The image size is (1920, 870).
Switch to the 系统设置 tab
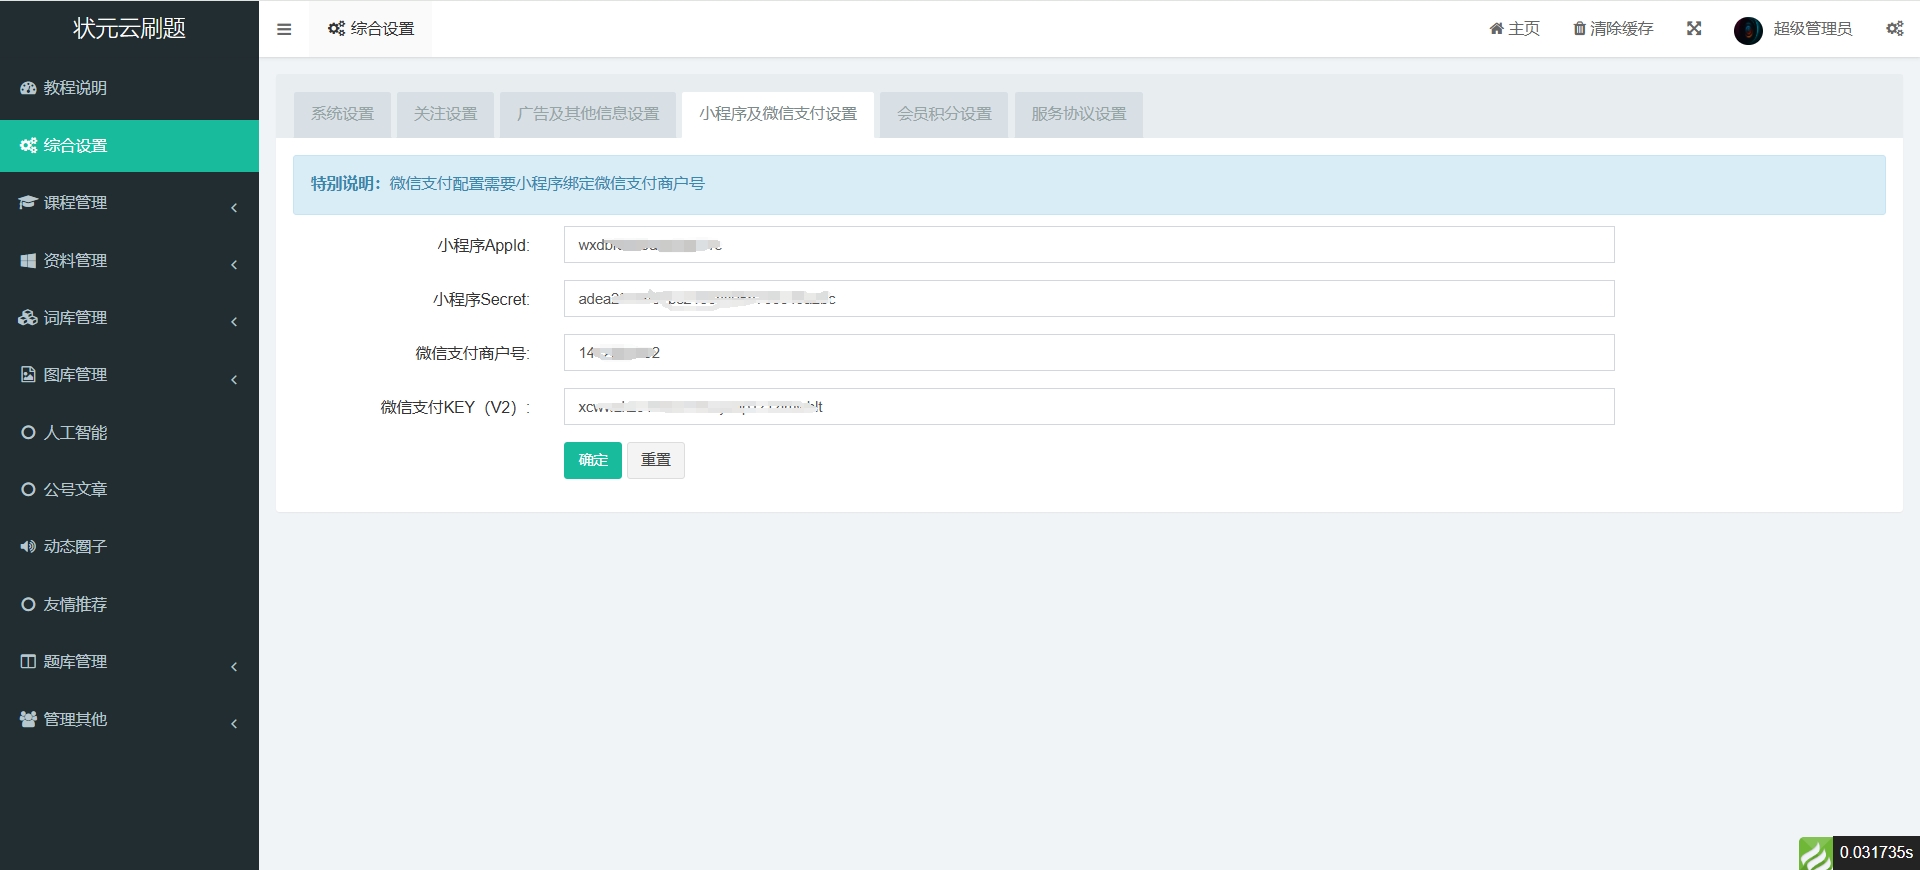coord(342,114)
